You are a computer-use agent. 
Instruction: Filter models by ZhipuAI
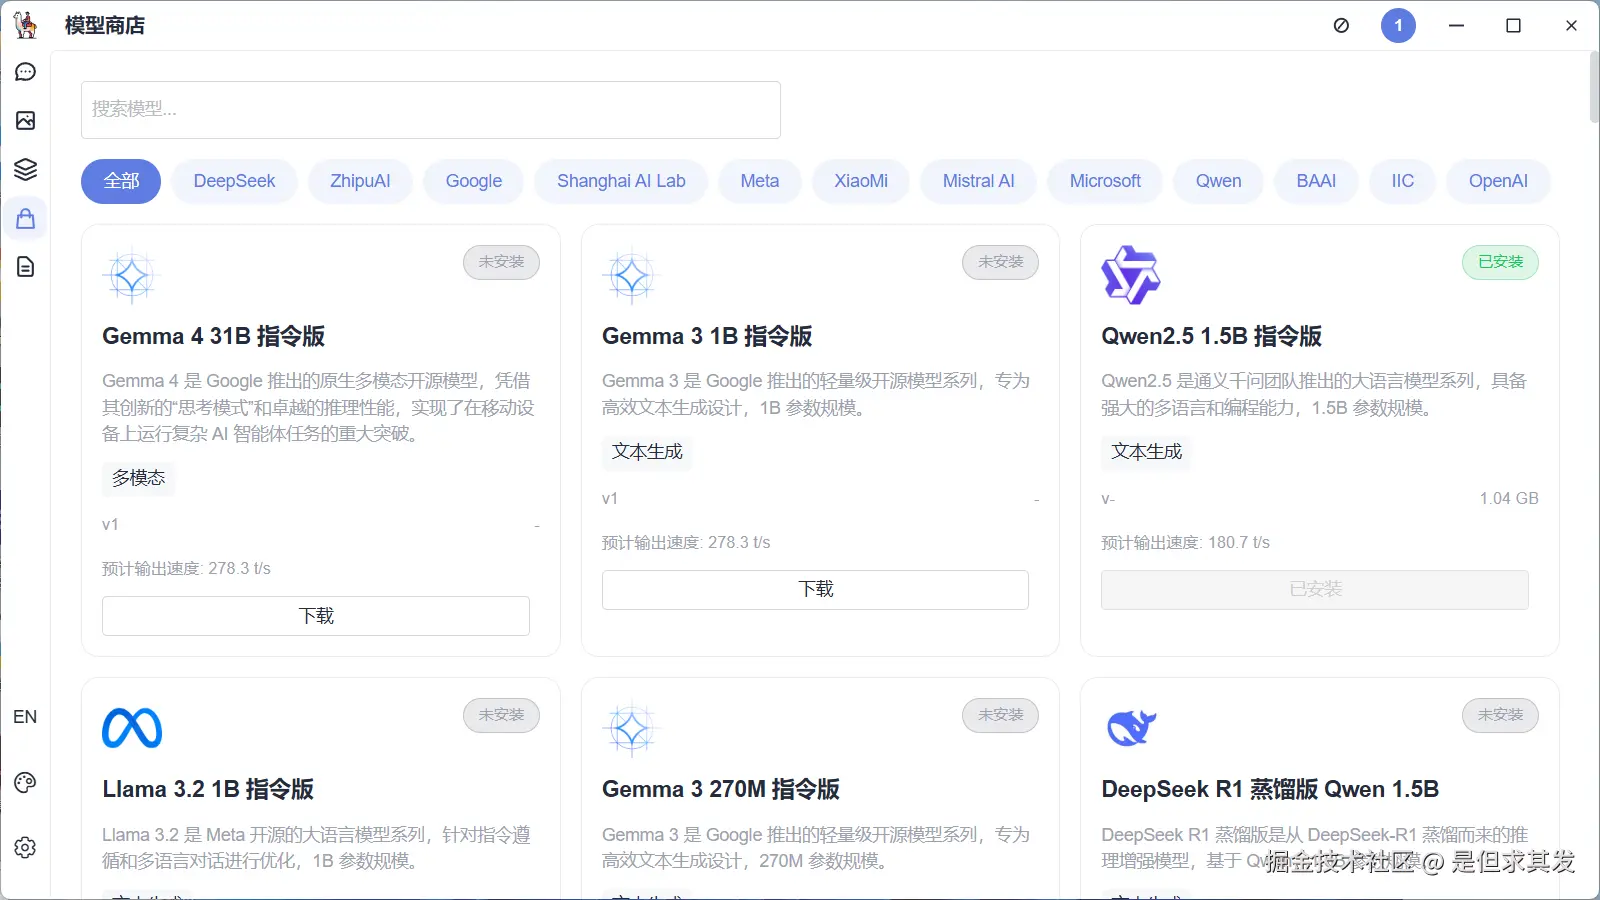point(360,181)
